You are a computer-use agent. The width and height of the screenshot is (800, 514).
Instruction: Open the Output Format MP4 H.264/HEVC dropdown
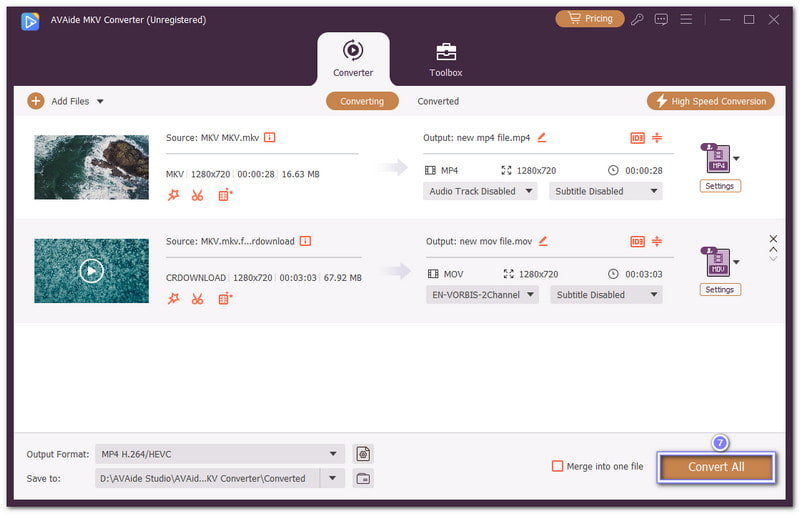[220, 454]
